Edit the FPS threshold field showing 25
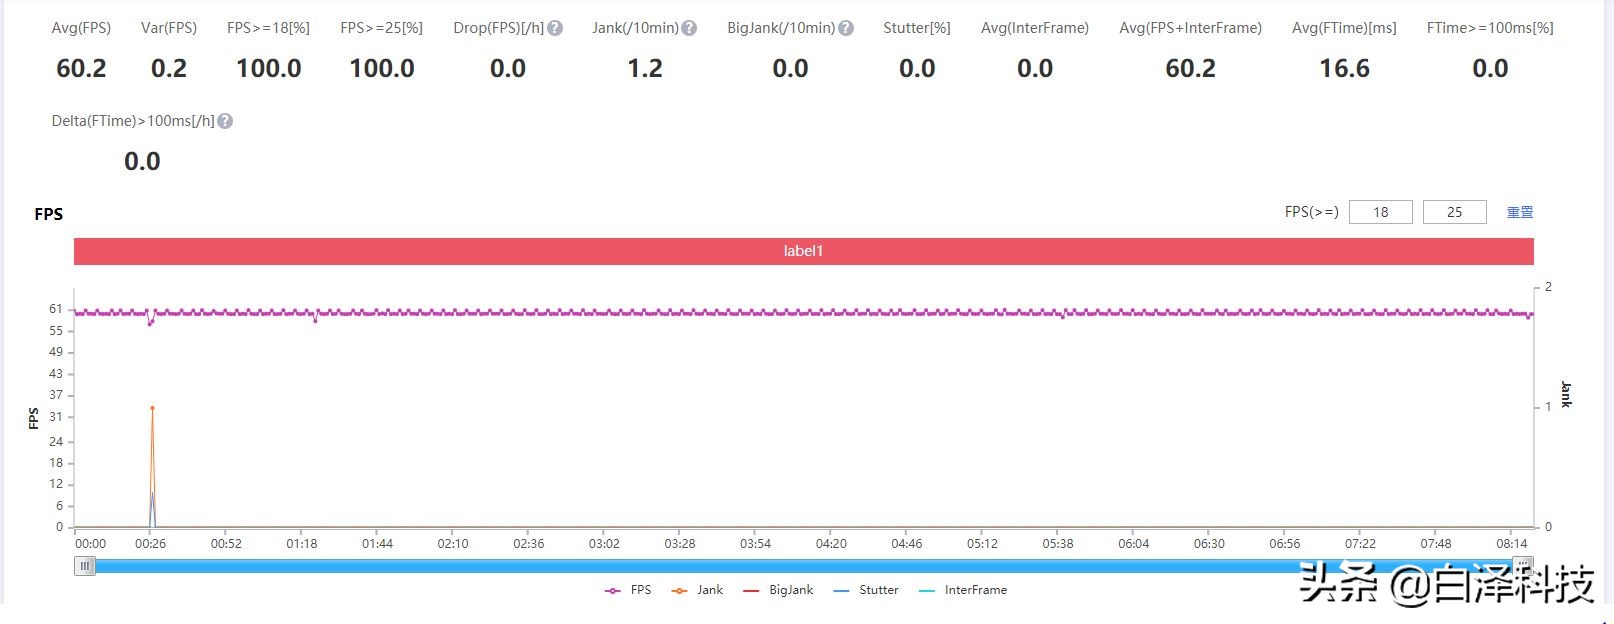Viewport: 1614px width, 624px height. pos(1454,212)
